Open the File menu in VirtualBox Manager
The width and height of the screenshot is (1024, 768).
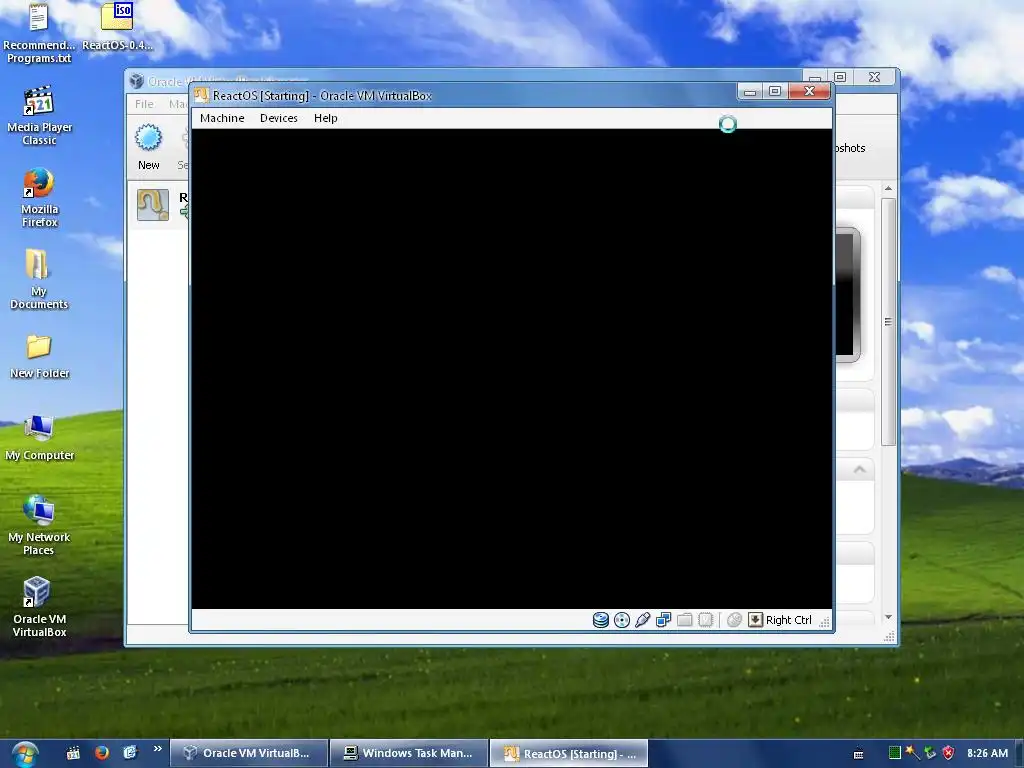(x=144, y=104)
